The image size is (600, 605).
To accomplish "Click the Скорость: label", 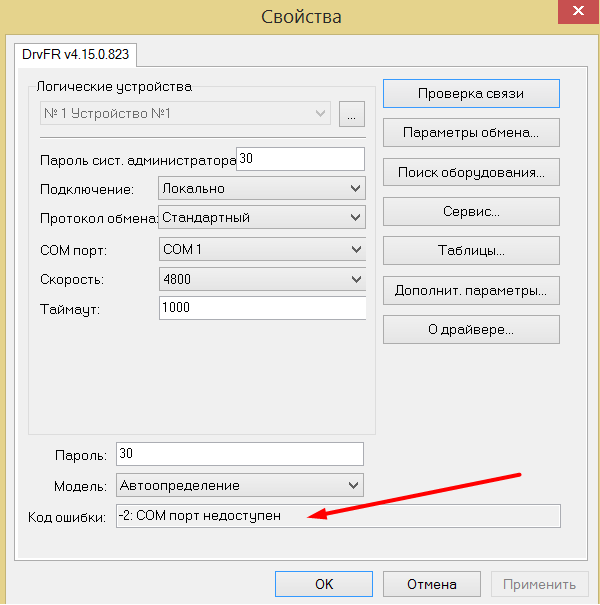I will click(x=72, y=279).
